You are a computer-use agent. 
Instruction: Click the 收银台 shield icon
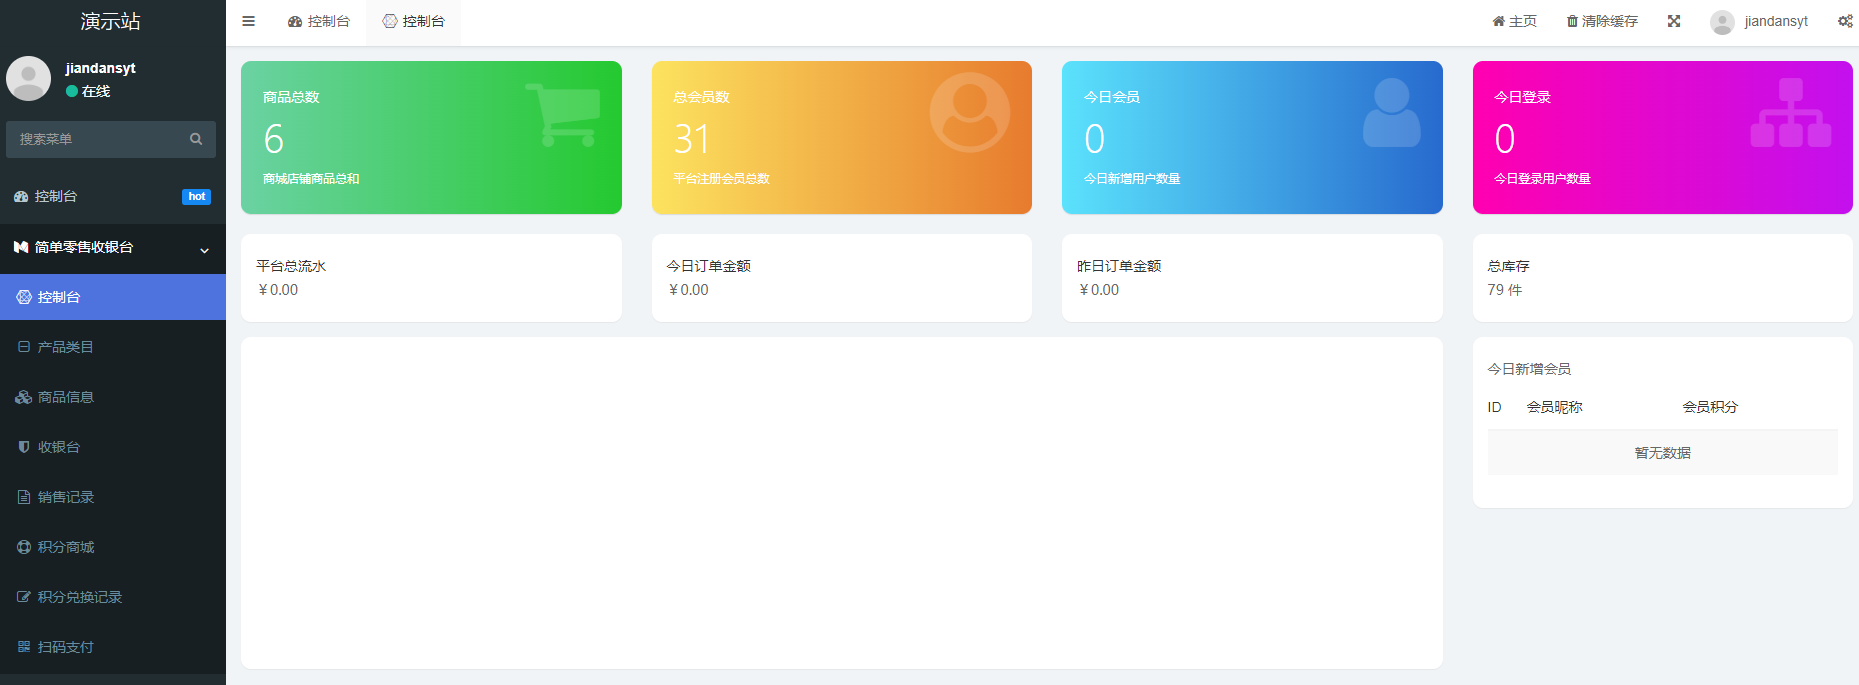click(x=24, y=447)
